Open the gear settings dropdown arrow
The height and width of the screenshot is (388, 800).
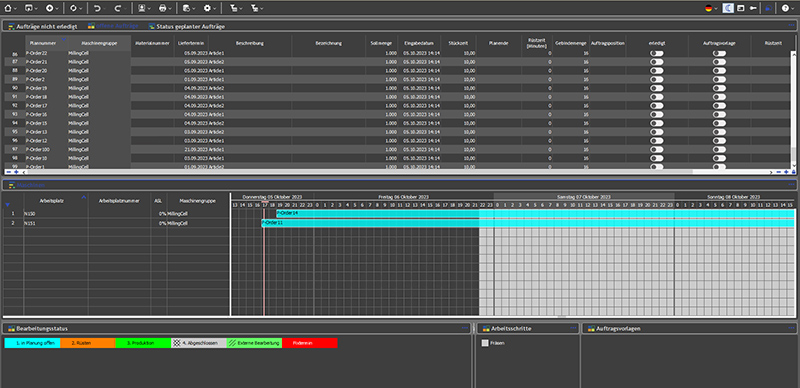point(215,9)
